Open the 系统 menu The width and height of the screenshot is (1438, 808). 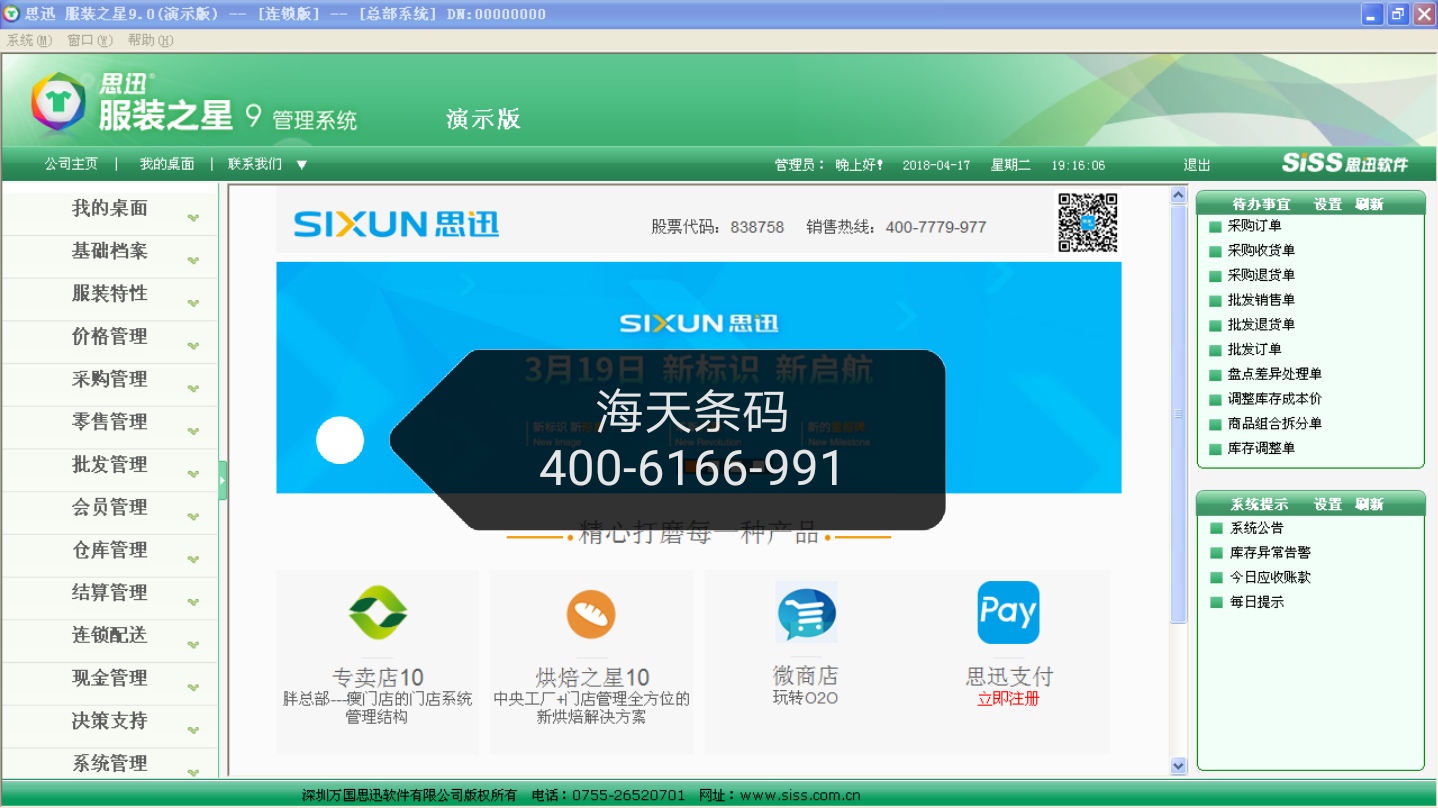click(x=28, y=40)
